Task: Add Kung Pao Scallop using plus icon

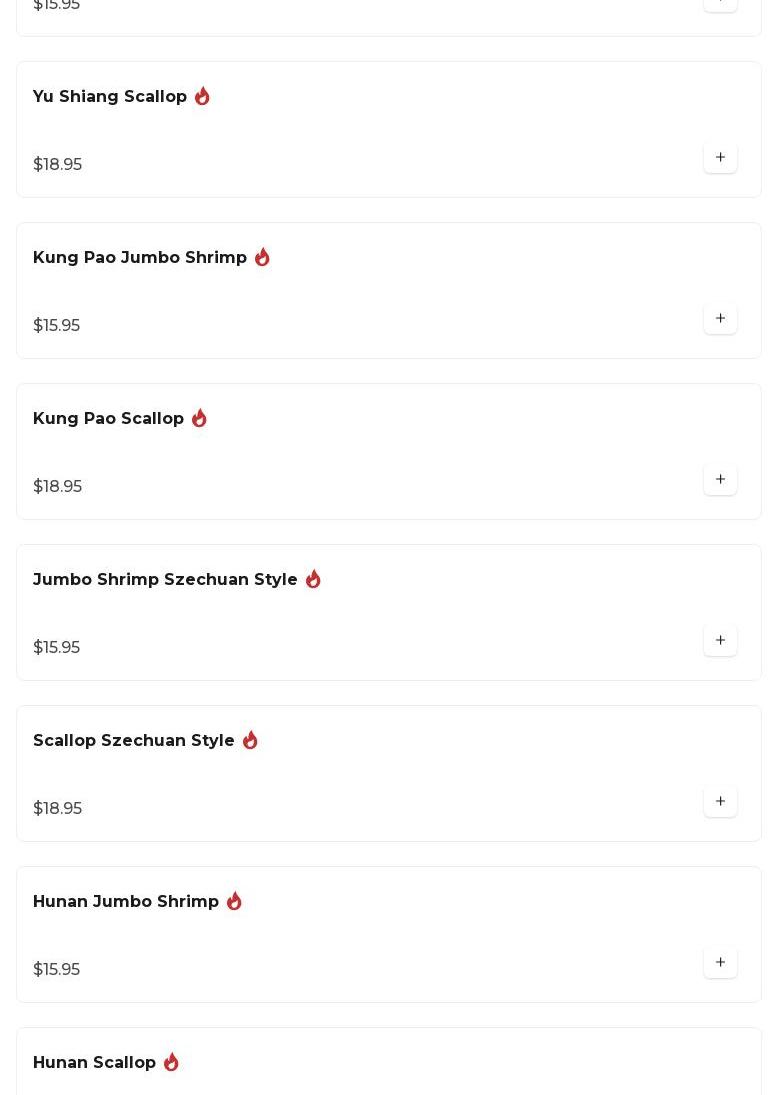Action: 720,479
